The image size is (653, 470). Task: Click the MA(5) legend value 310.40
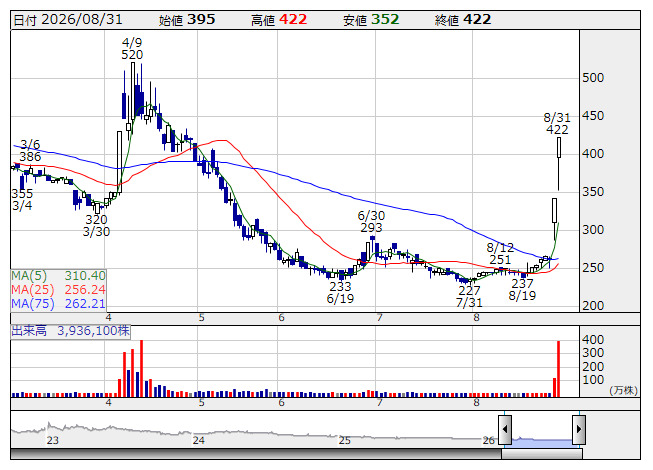85,276
